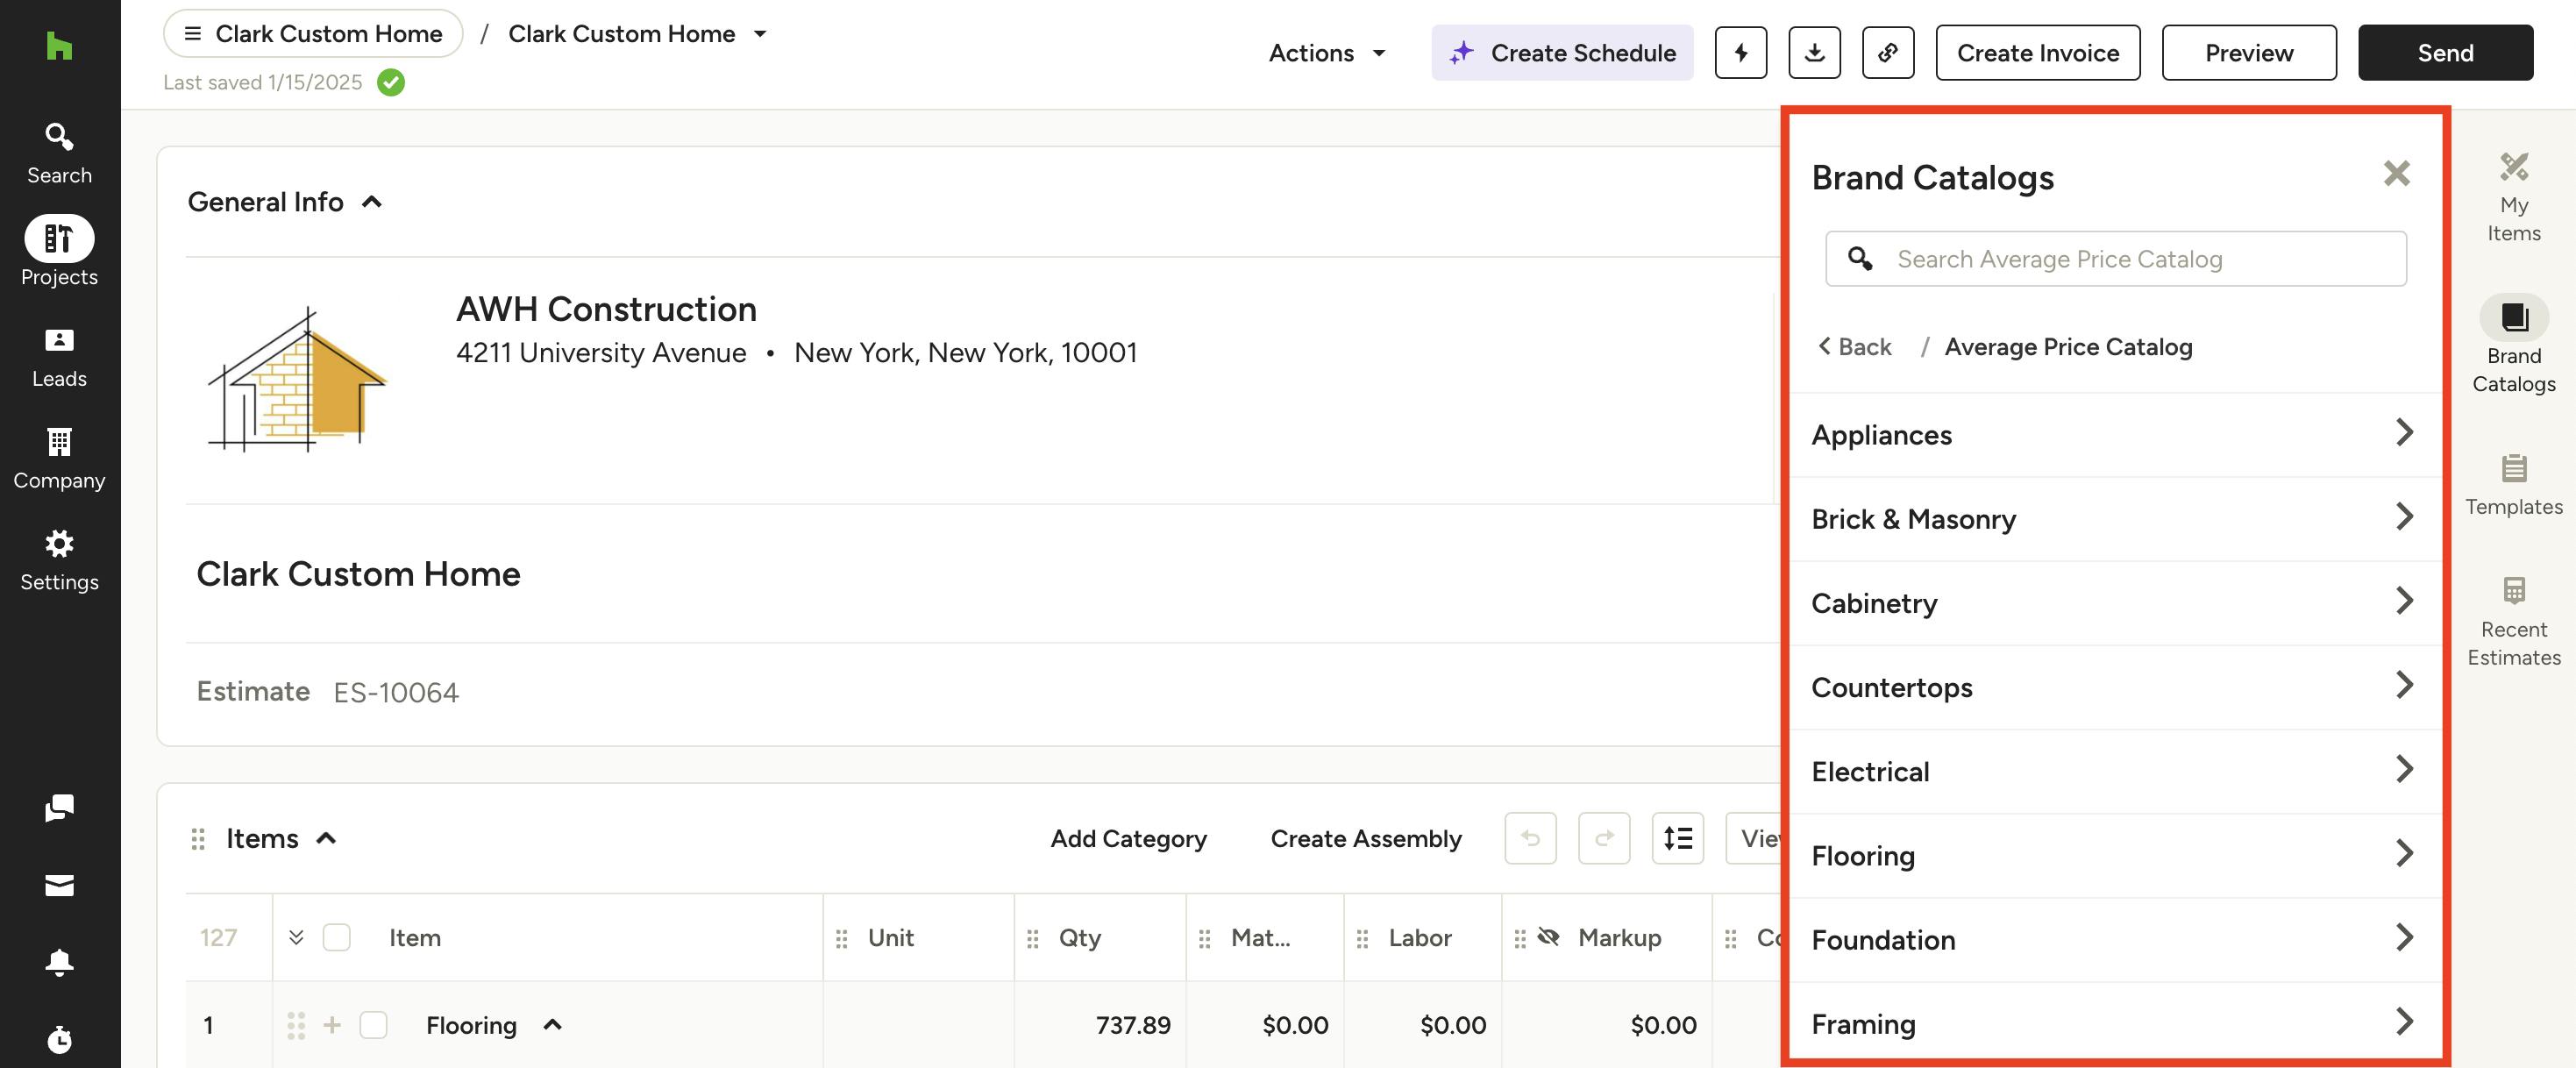The image size is (2576, 1068).
Task: Collapse the Items section
Action: coord(326,838)
